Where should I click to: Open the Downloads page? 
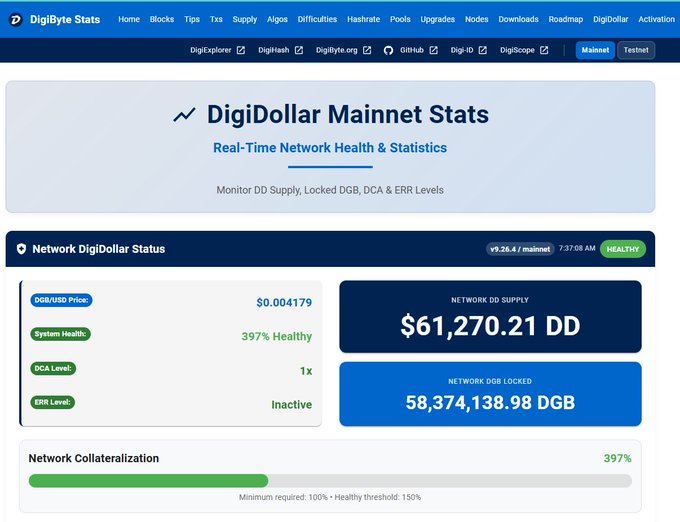[518, 20]
